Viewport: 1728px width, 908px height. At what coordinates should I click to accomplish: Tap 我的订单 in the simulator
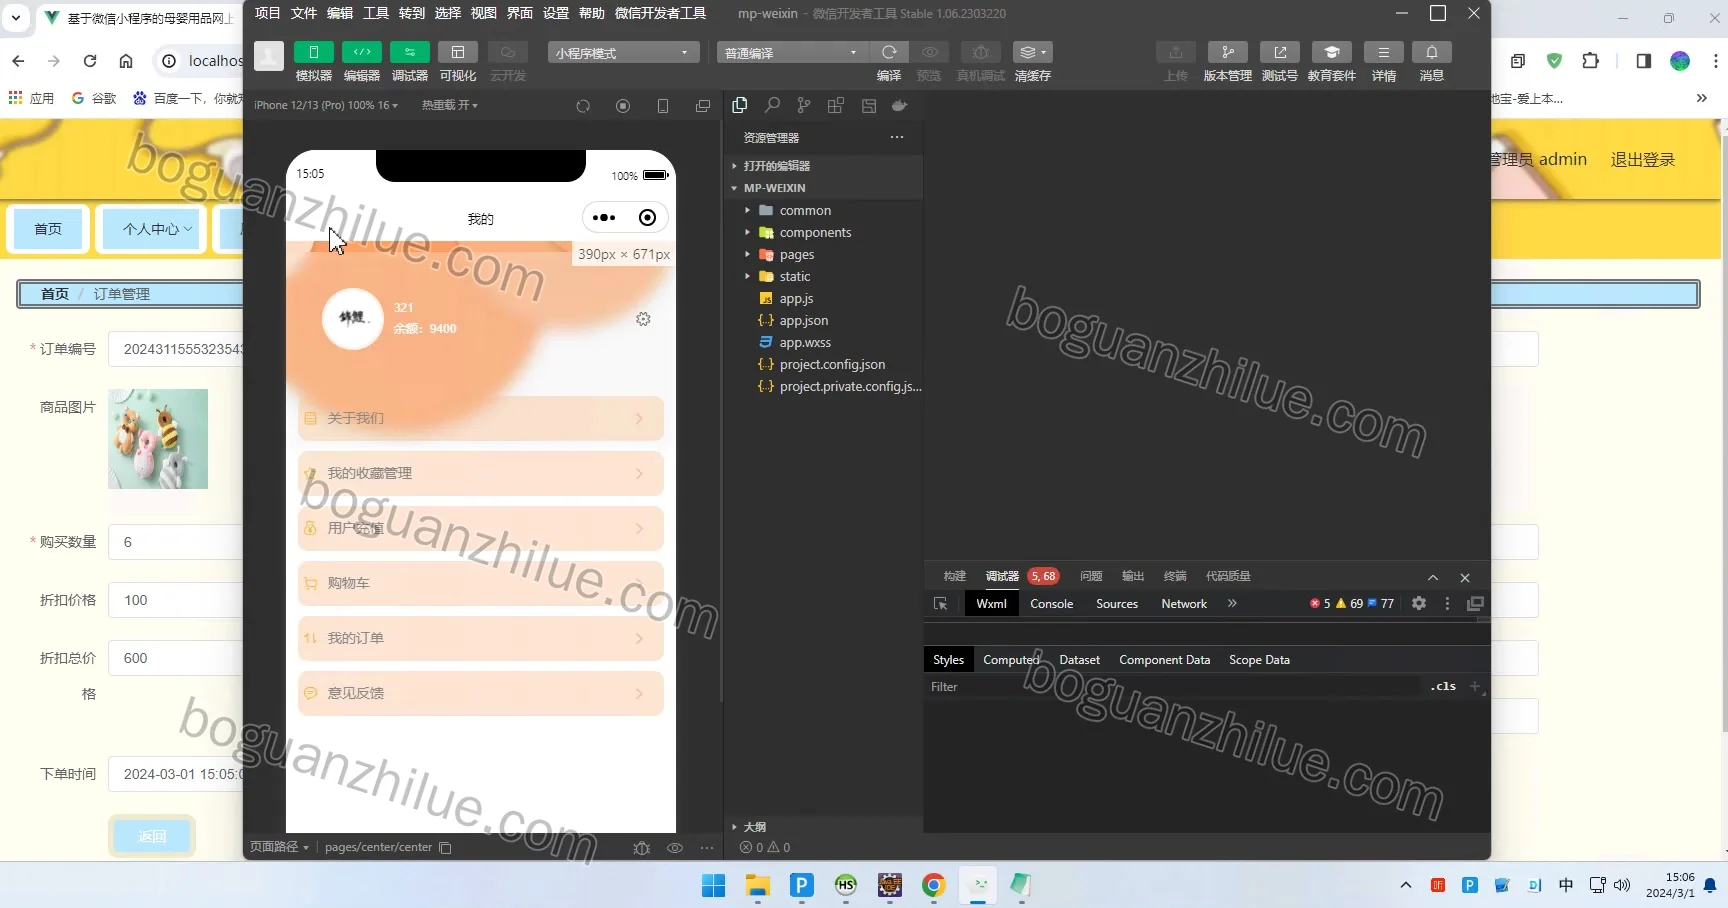(481, 638)
